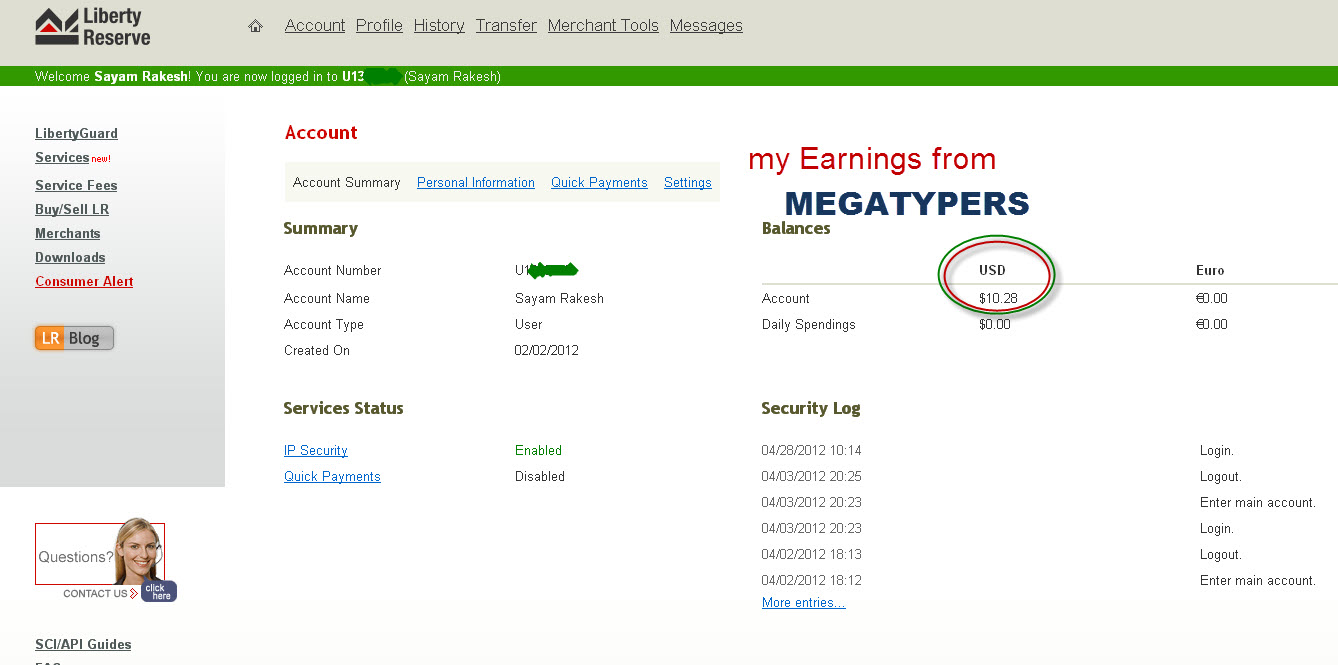This screenshot has height=665, width=1338.
Task: Click the IP Security status Enabled
Action: coord(539,450)
